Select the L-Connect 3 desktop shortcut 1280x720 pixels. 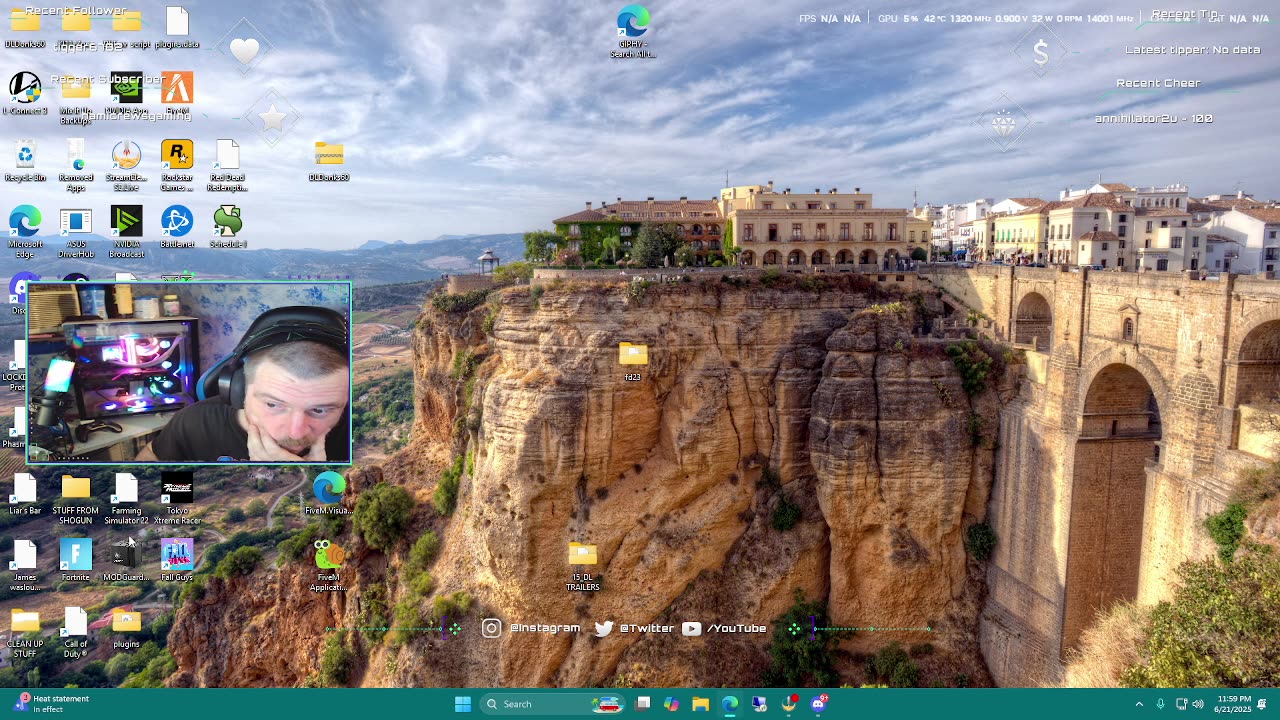(25, 93)
